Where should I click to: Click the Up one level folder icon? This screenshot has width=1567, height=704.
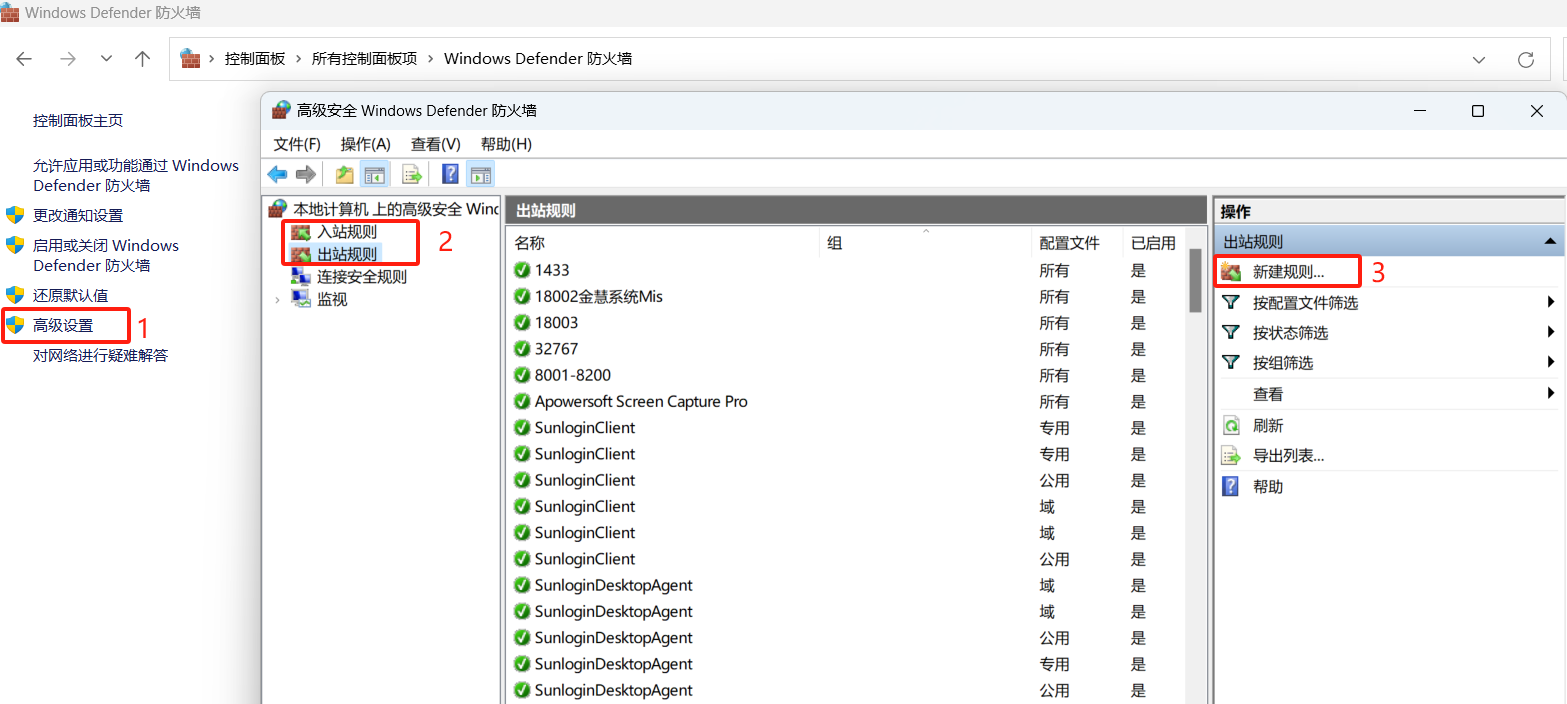[345, 175]
